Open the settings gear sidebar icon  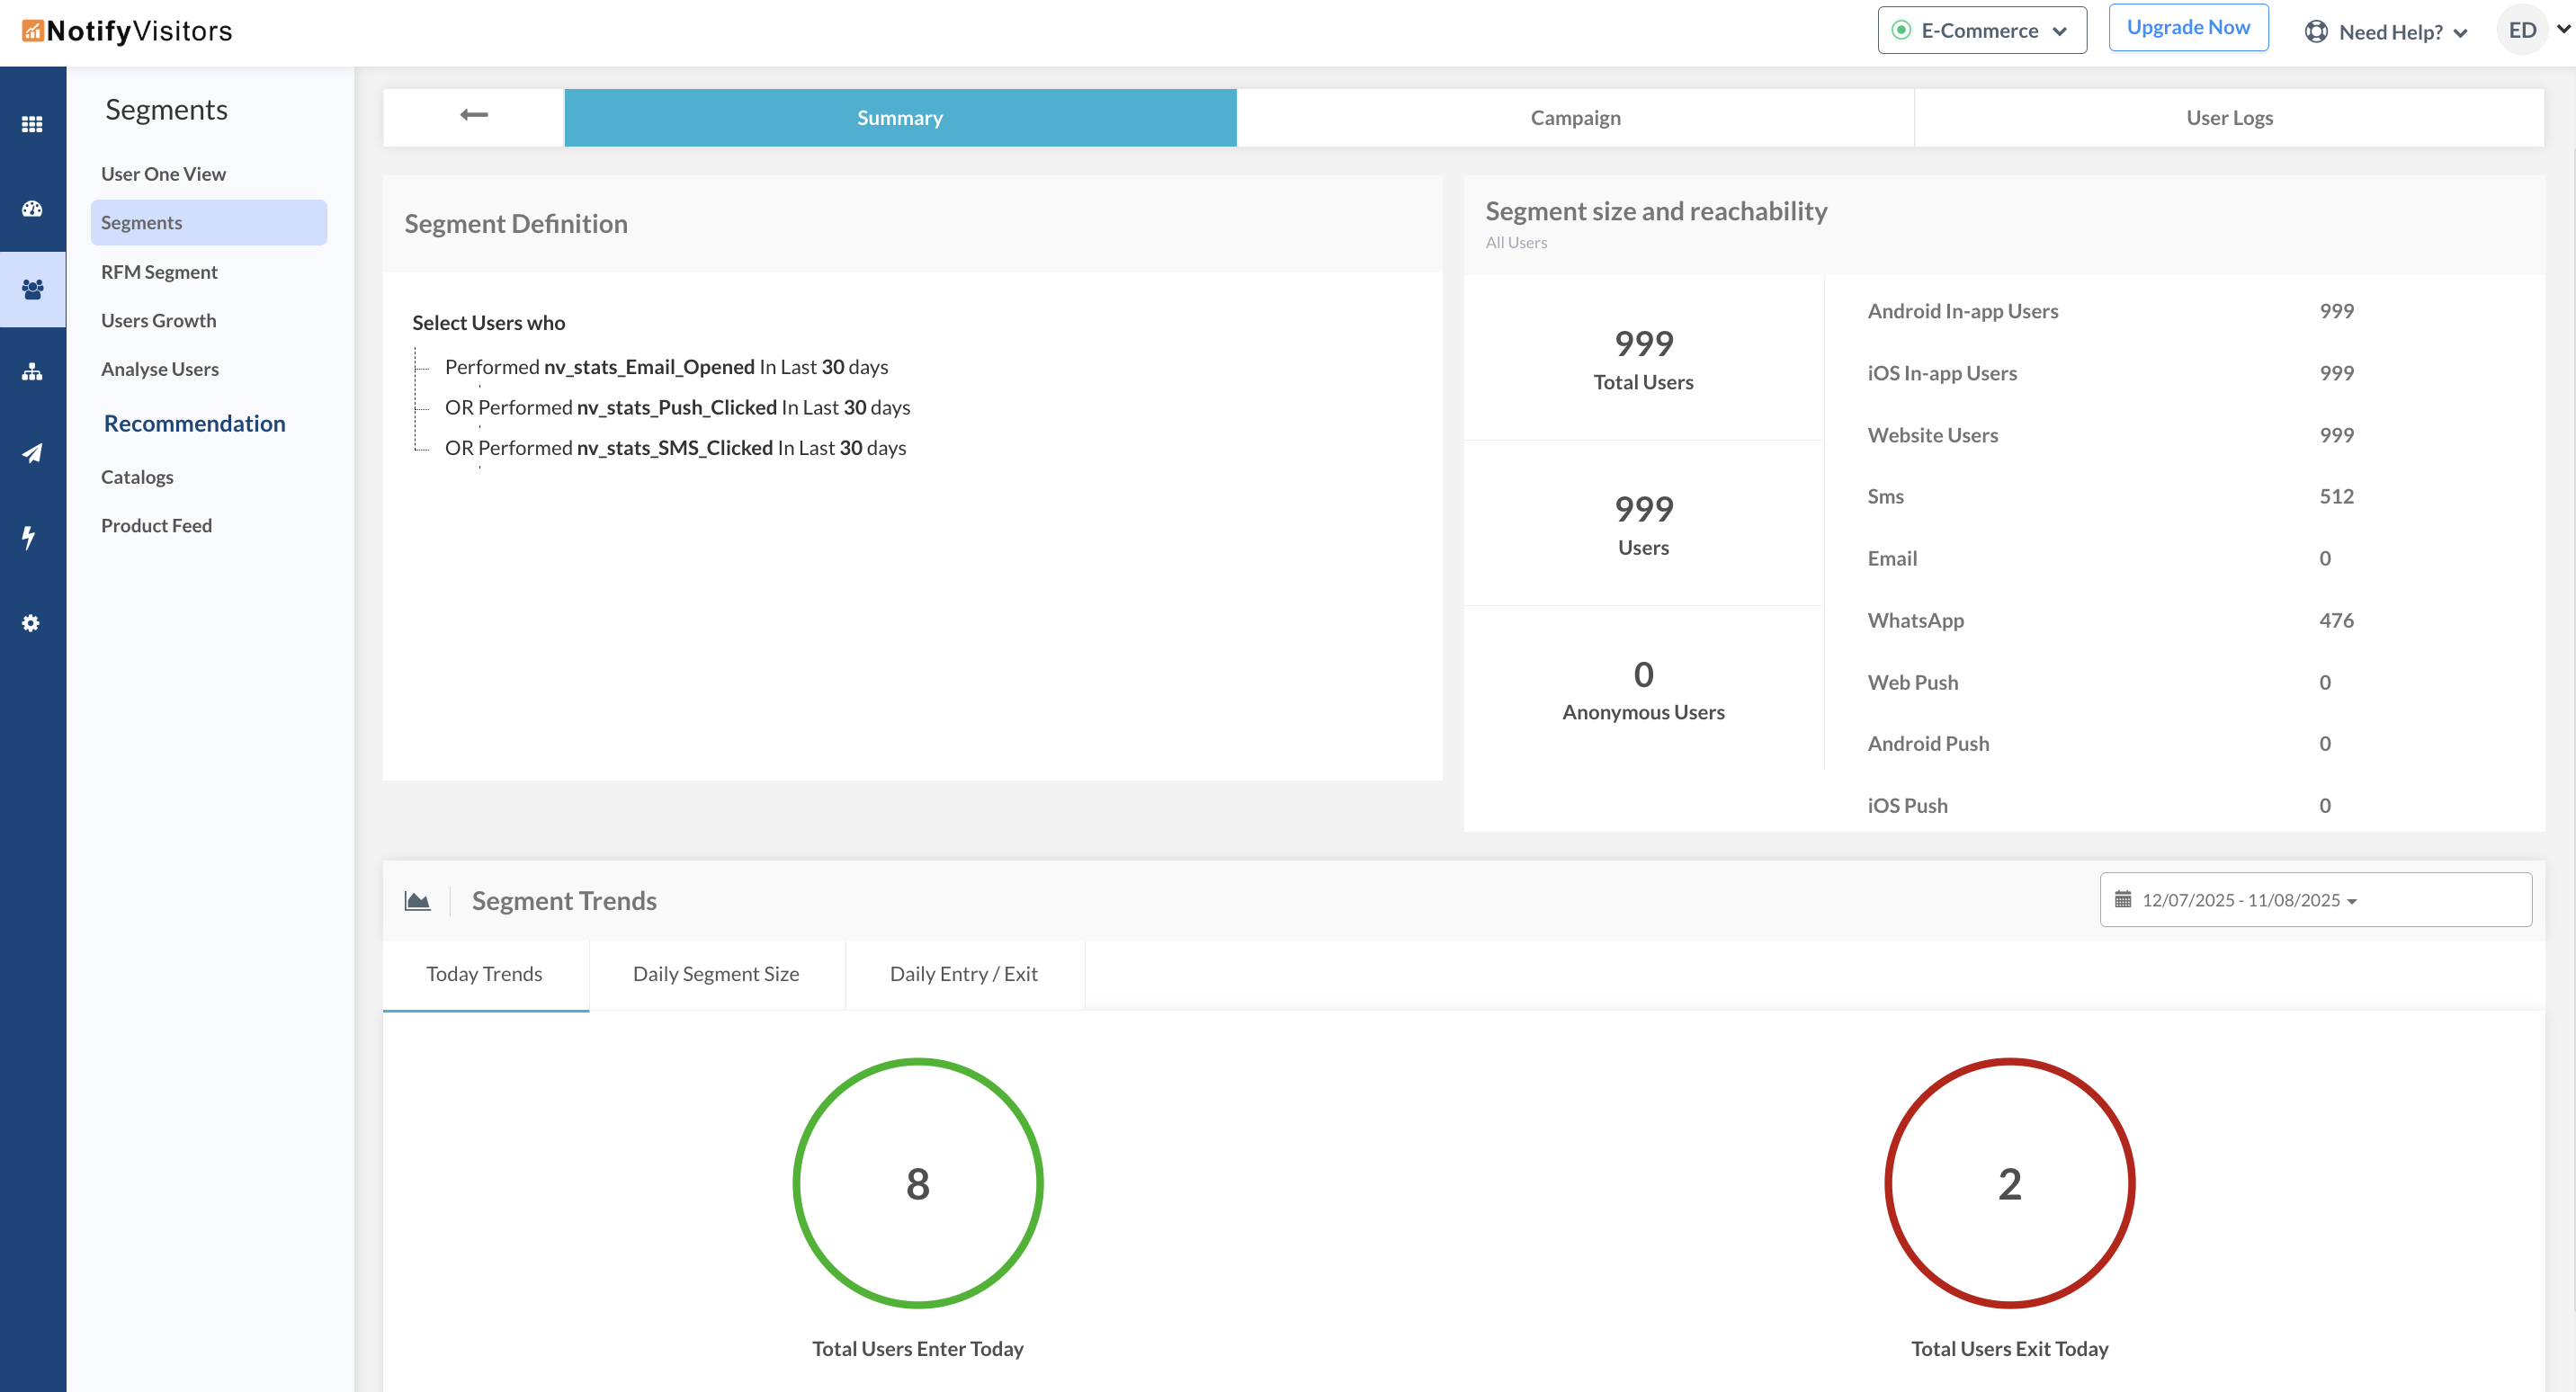click(31, 623)
